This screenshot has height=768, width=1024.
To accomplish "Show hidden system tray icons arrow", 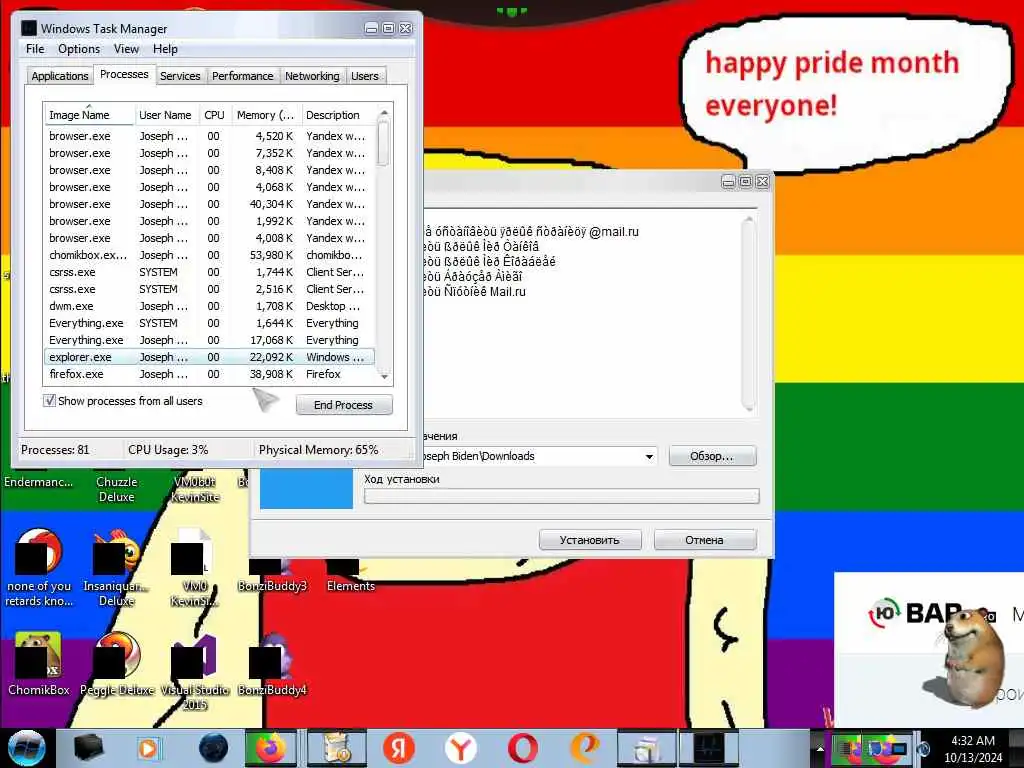I will (x=820, y=748).
